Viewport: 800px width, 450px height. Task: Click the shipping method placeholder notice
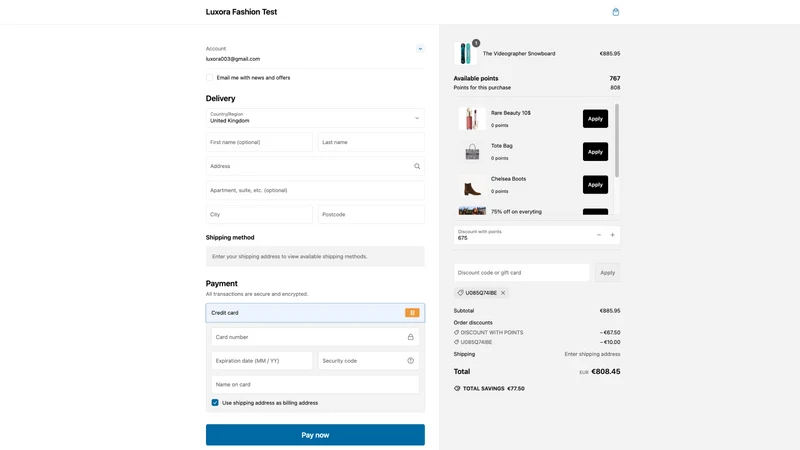315,256
